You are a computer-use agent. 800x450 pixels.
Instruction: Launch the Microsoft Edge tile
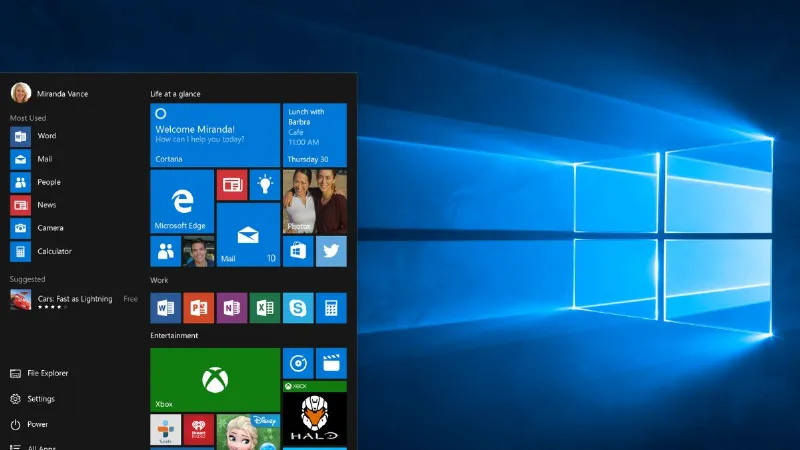coord(182,202)
